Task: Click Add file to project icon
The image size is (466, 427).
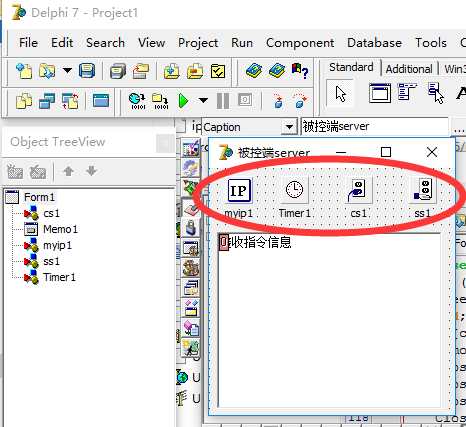Action: pyautogui.click(x=172, y=71)
